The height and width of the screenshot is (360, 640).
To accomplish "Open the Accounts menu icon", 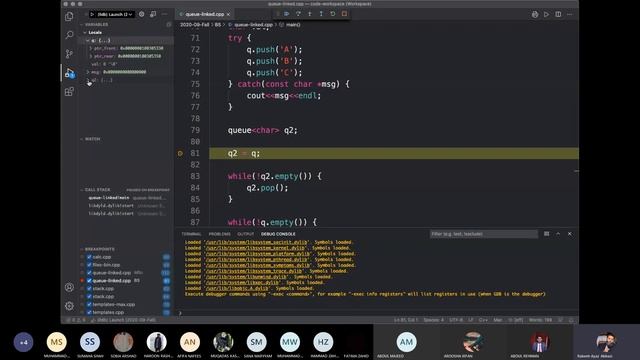I will [69, 287].
